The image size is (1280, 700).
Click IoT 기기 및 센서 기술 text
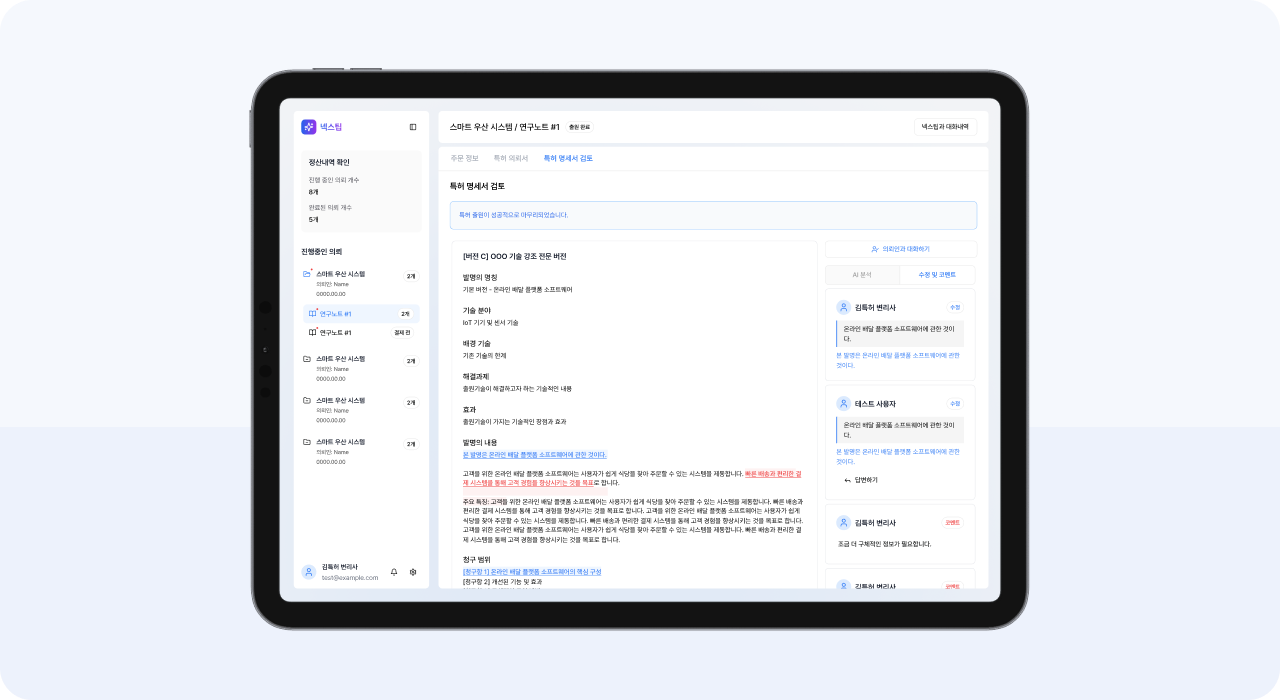(x=490, y=323)
